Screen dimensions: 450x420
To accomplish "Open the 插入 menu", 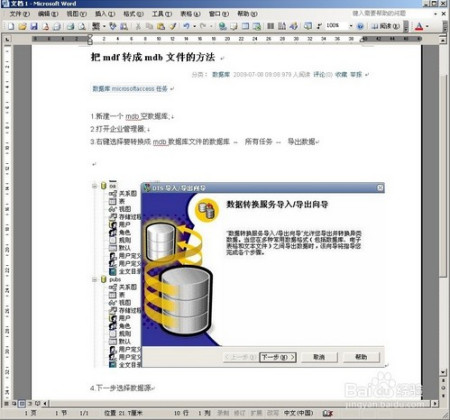I will (x=105, y=14).
